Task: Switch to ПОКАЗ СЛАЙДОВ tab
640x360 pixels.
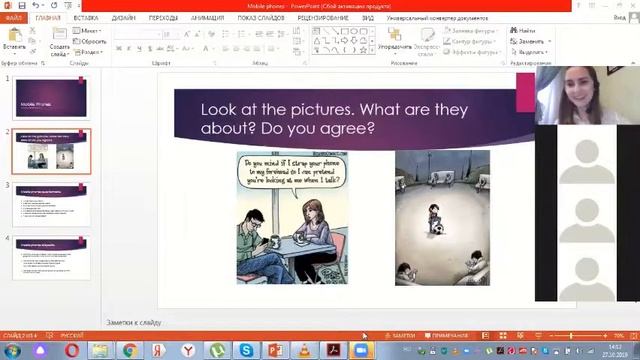Action: tap(261, 18)
